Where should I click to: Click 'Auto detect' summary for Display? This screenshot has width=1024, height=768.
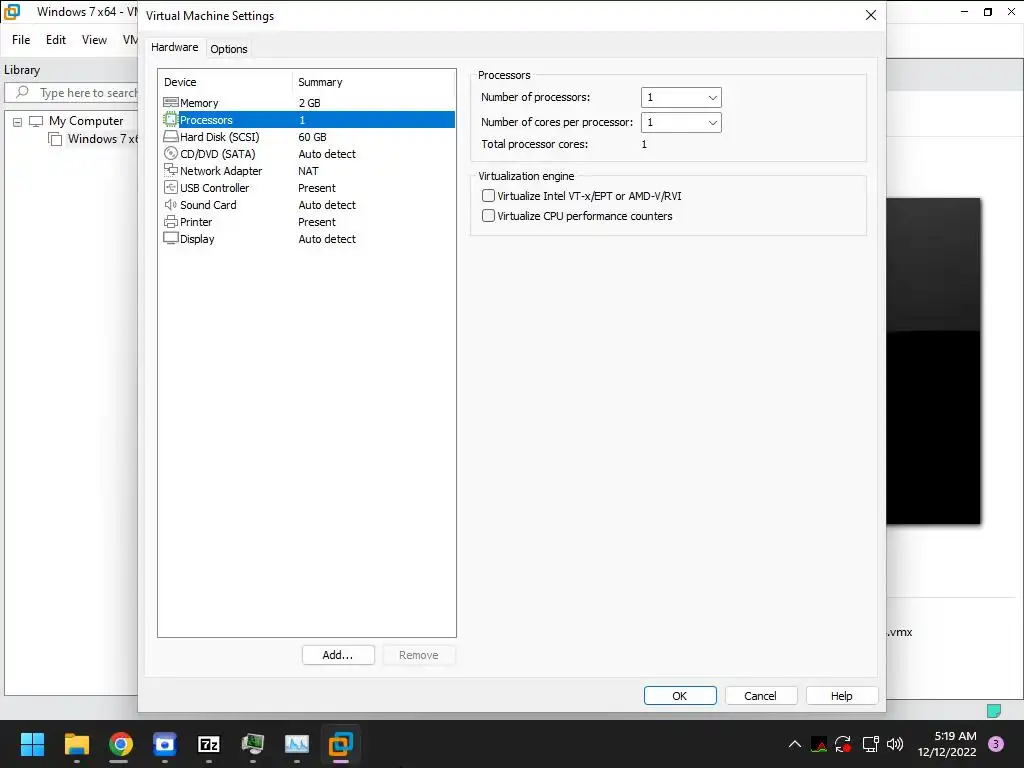click(x=327, y=238)
